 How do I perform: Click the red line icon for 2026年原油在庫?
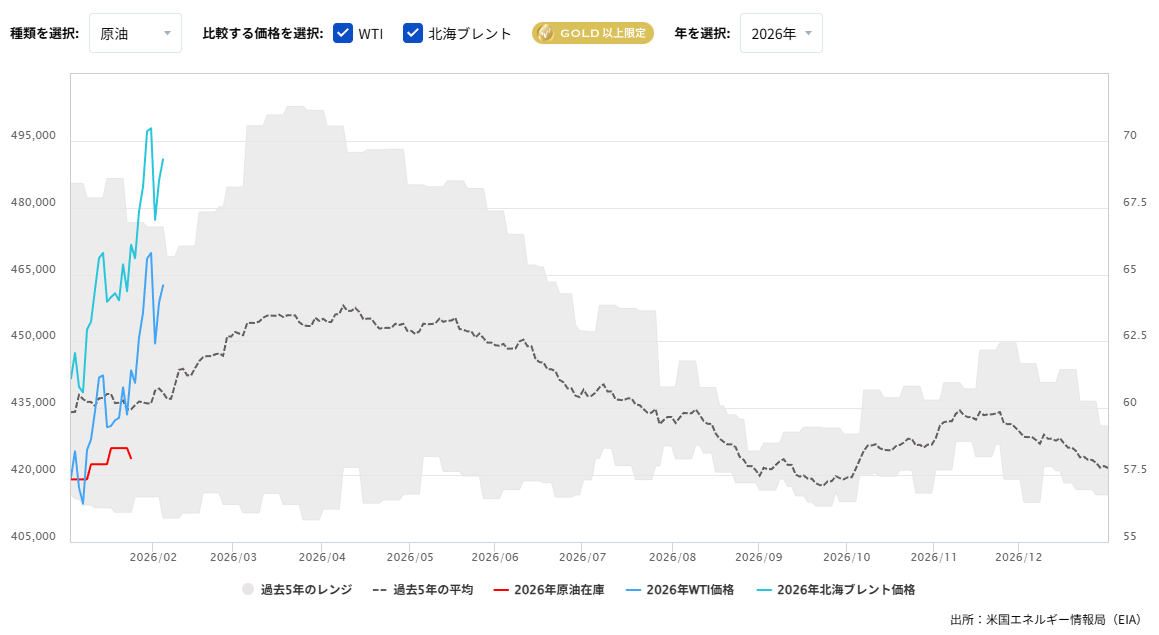click(502, 589)
